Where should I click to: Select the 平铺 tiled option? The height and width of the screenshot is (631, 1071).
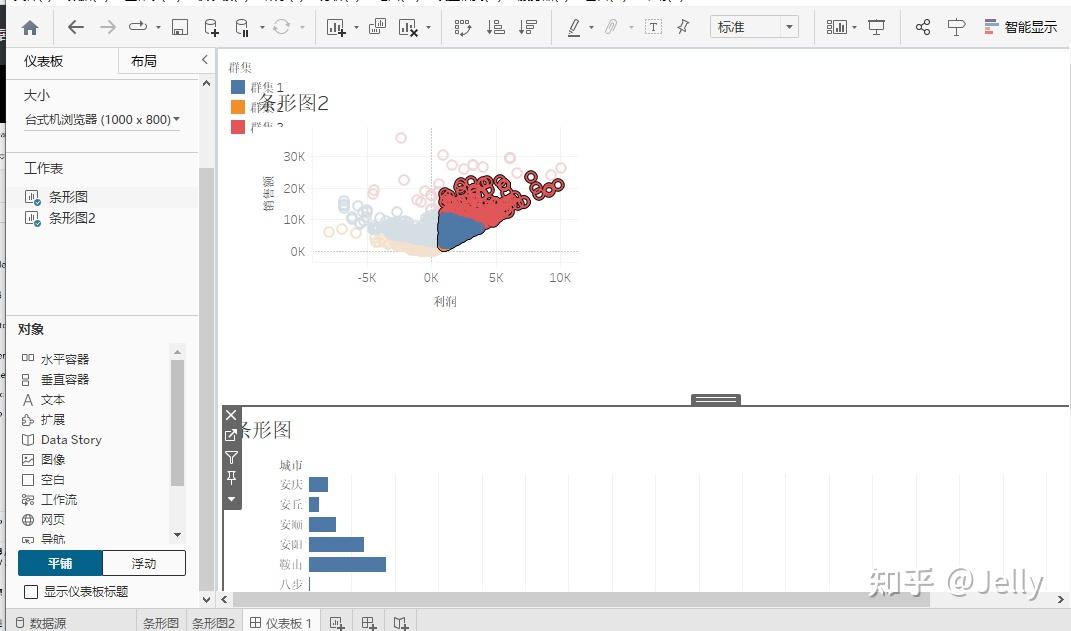click(60, 563)
